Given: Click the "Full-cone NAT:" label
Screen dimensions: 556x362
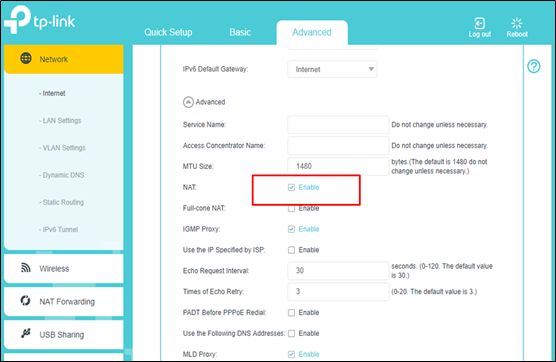Looking at the screenshot, I should [x=204, y=208].
